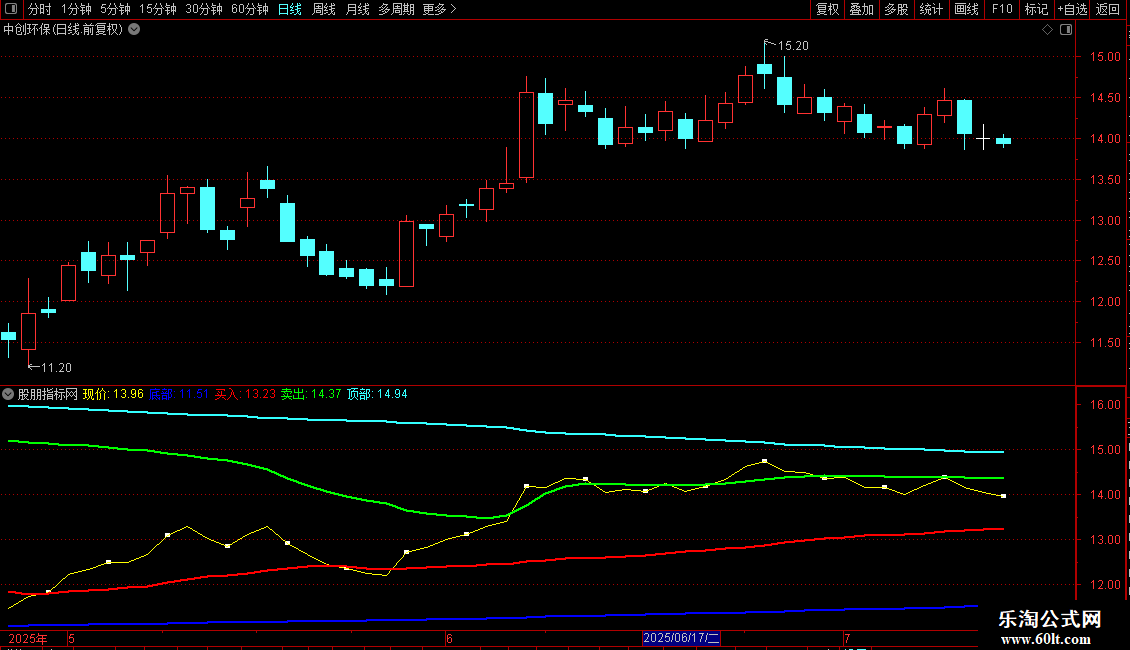
Task: Click the white cross doji candle near 14.00
Action: (x=983, y=138)
